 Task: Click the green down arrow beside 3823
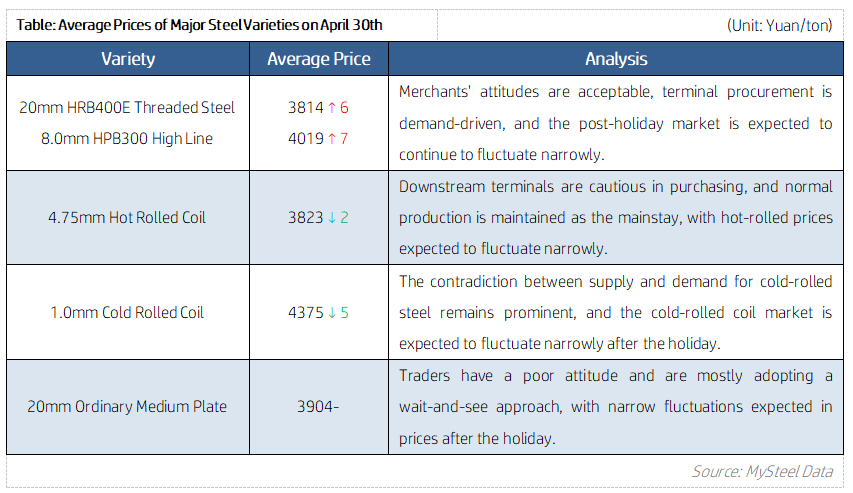[x=331, y=217]
